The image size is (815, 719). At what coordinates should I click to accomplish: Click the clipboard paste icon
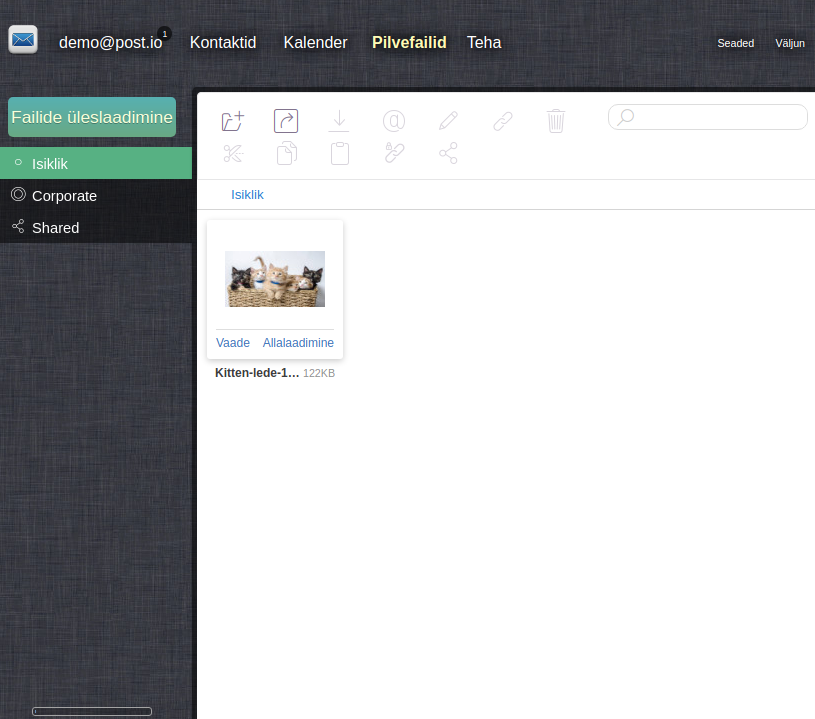(340, 153)
